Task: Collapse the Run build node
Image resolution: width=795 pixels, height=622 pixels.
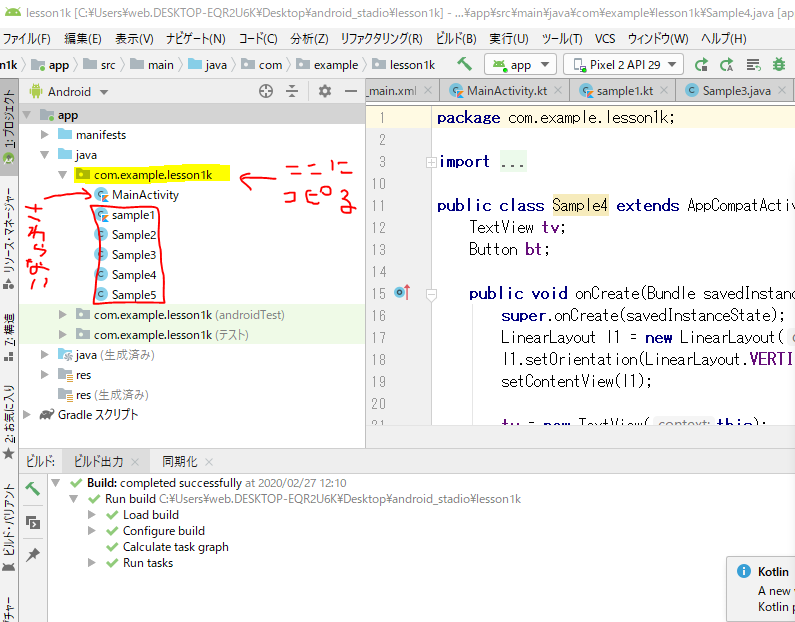Action: [74, 499]
